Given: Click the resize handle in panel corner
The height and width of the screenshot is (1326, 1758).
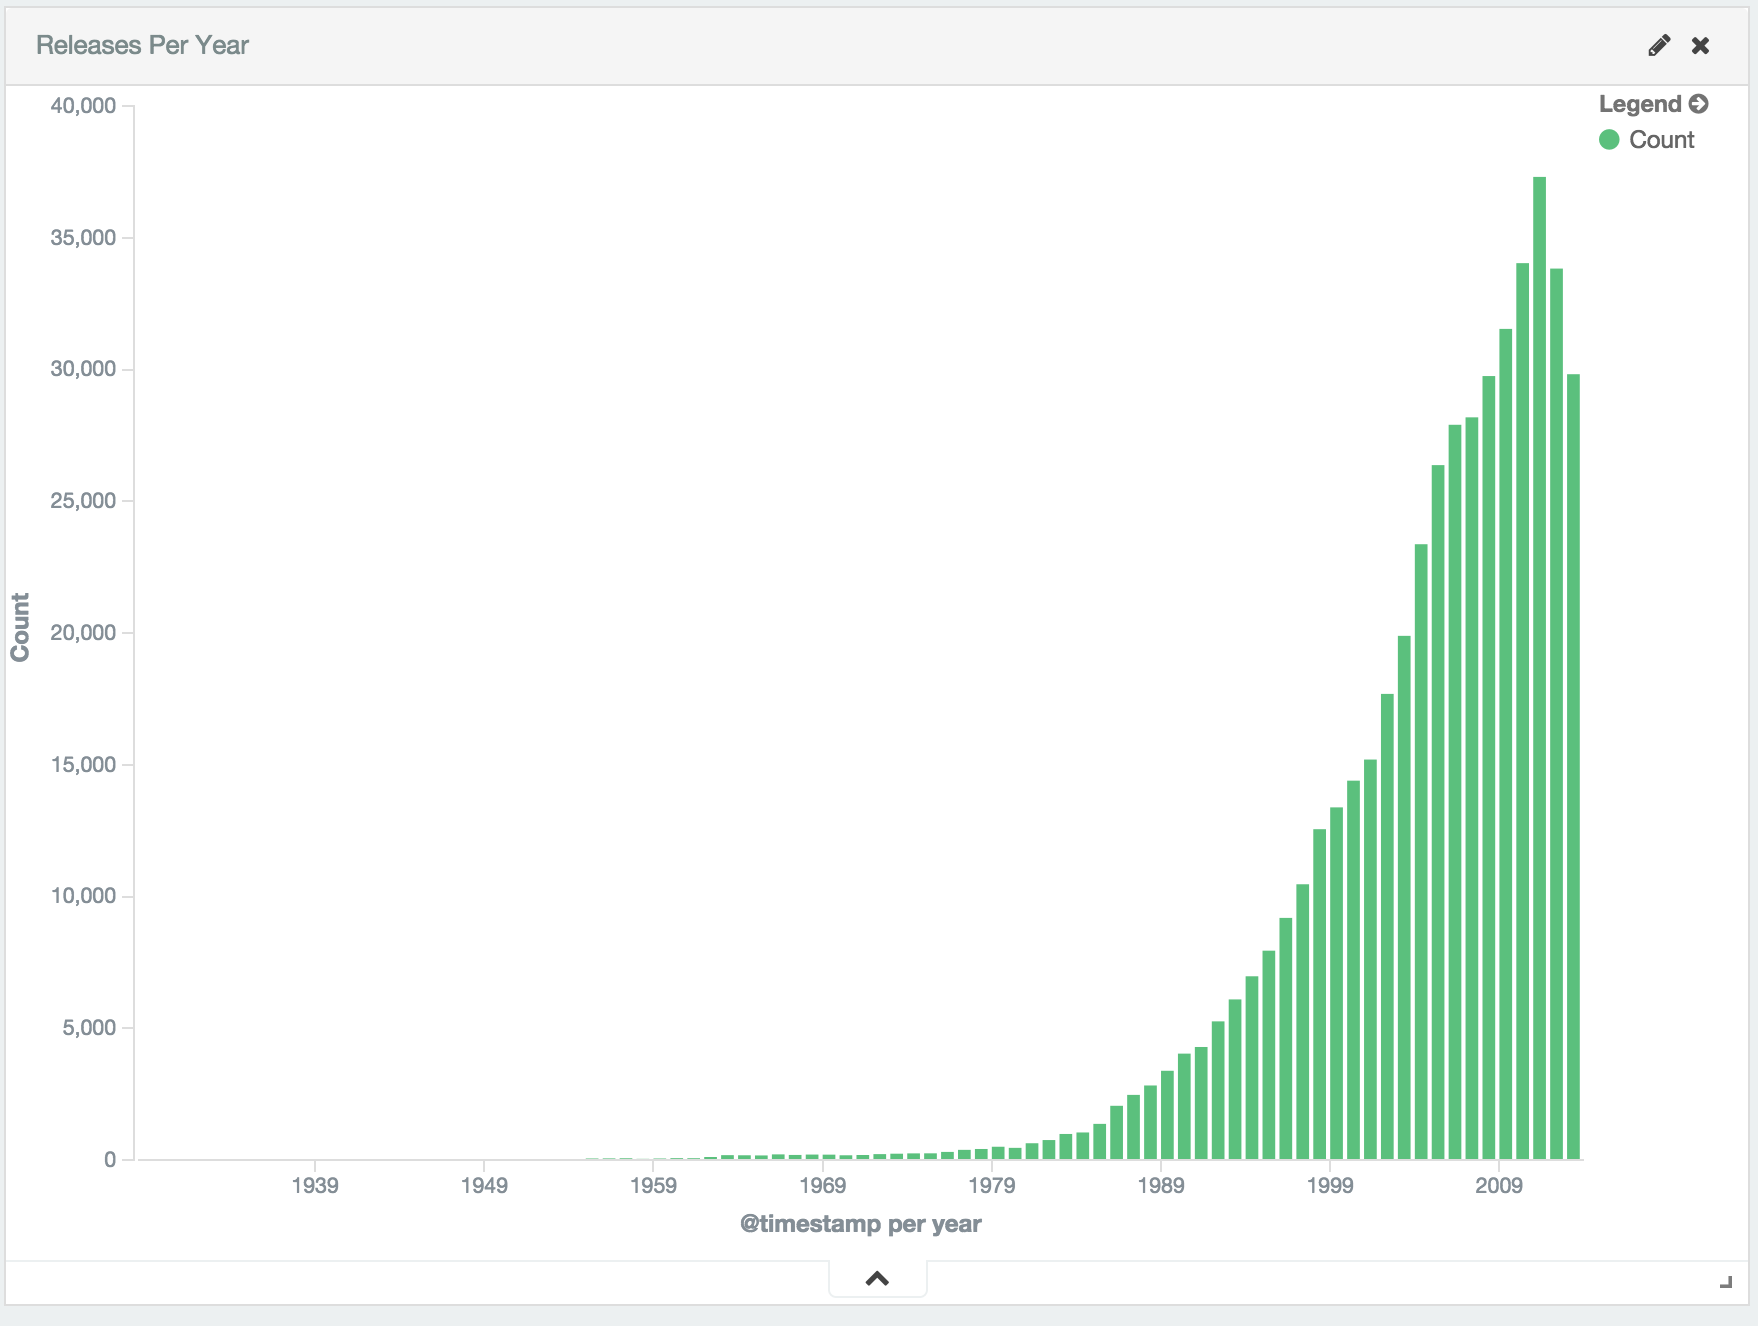Looking at the screenshot, I should click(x=1725, y=1282).
